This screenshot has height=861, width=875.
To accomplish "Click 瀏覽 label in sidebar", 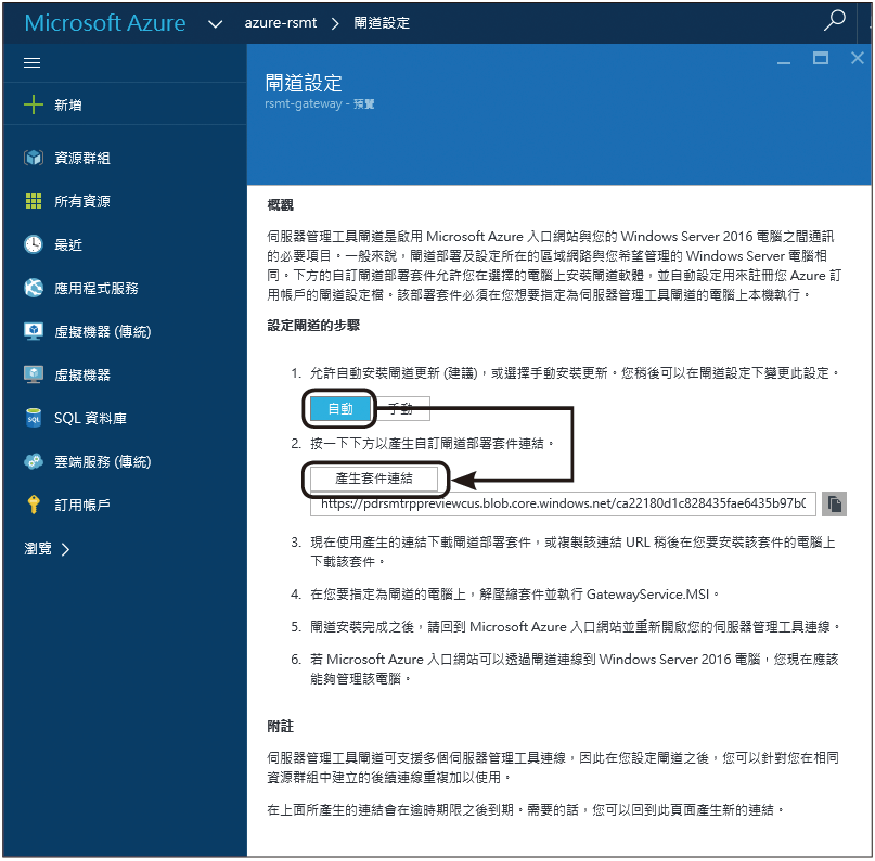I will [x=38, y=549].
